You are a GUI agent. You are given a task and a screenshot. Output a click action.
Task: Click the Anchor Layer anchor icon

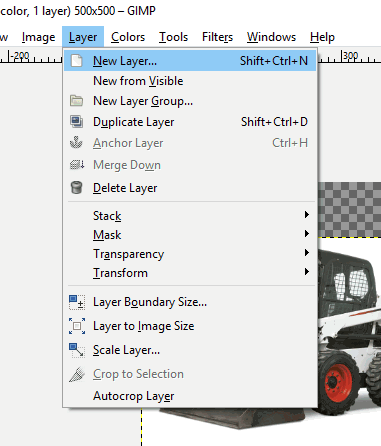pyautogui.click(x=76, y=142)
